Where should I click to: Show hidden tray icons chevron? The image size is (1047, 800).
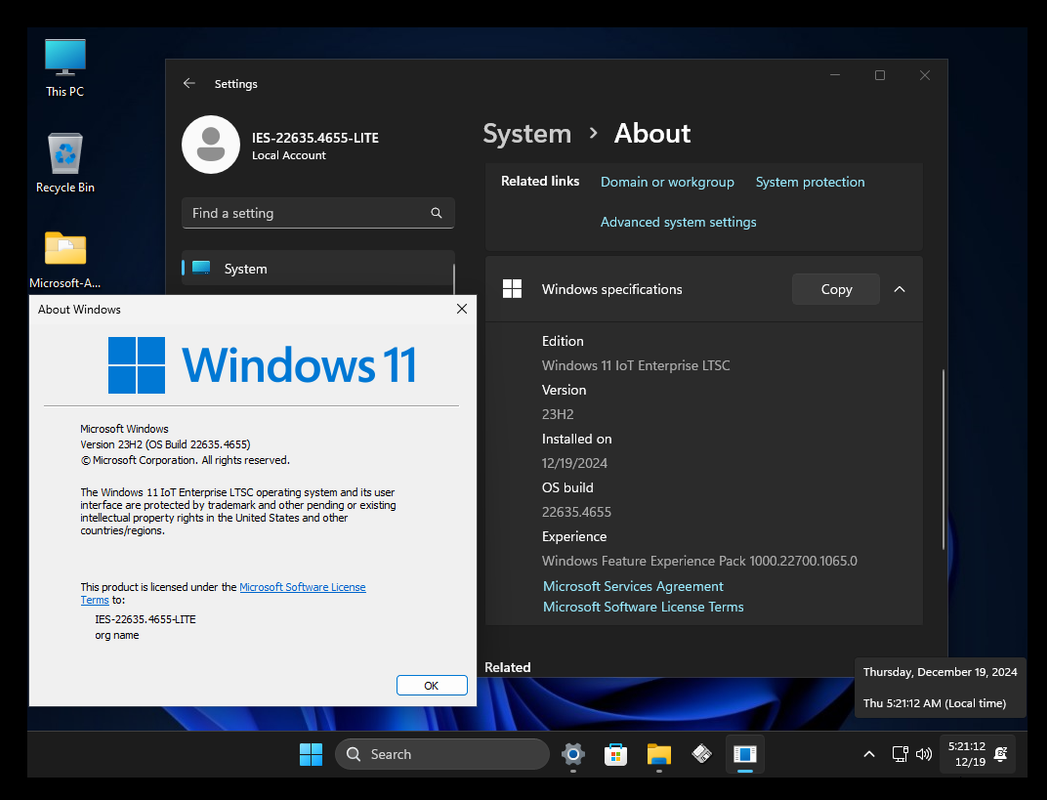click(869, 754)
